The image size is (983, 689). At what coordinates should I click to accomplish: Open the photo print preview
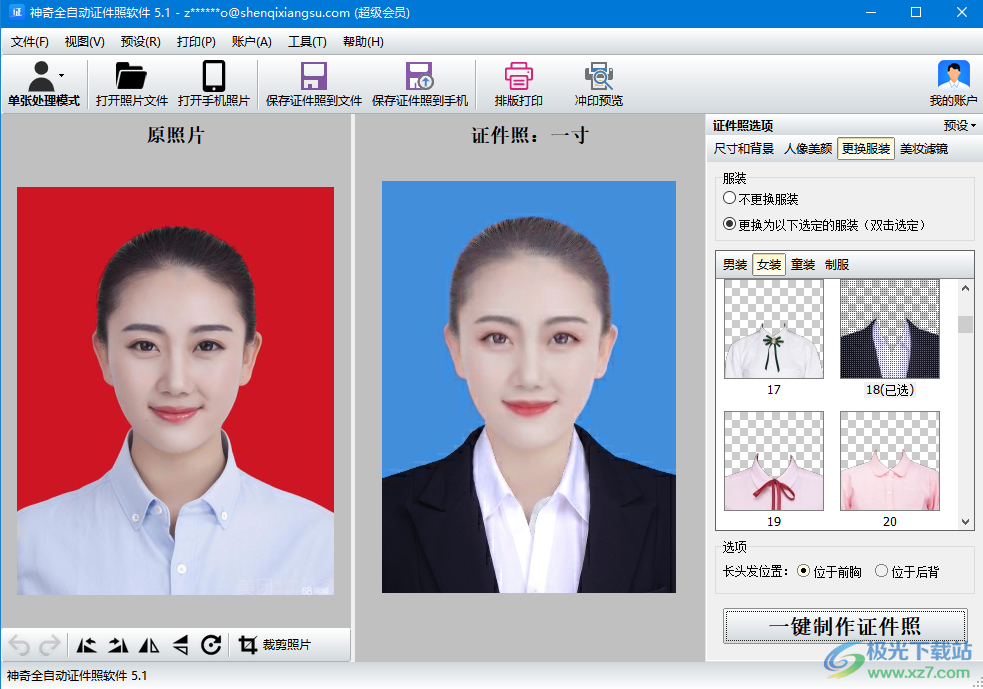click(598, 78)
